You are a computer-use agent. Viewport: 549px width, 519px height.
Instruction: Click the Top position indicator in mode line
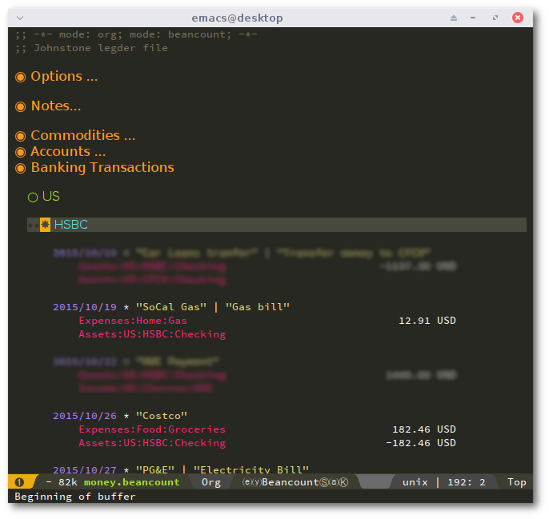coord(517,482)
